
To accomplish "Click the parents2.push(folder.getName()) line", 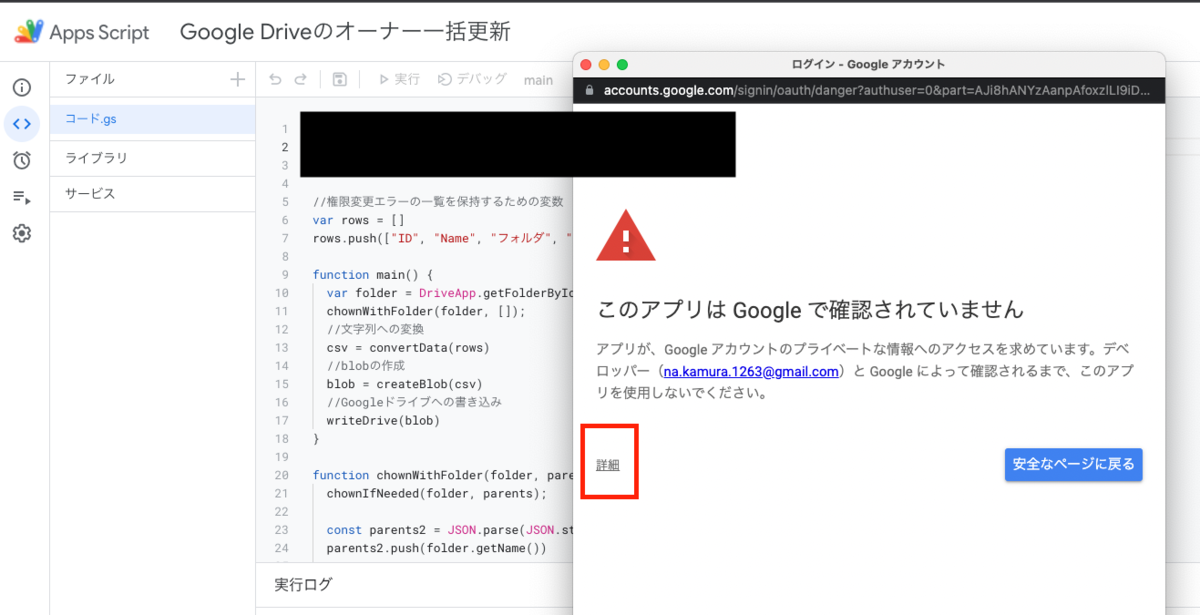I will (437, 548).
